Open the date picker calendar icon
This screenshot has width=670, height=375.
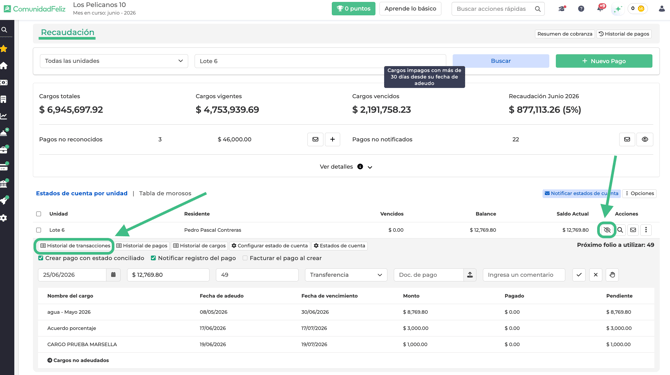[x=113, y=275]
